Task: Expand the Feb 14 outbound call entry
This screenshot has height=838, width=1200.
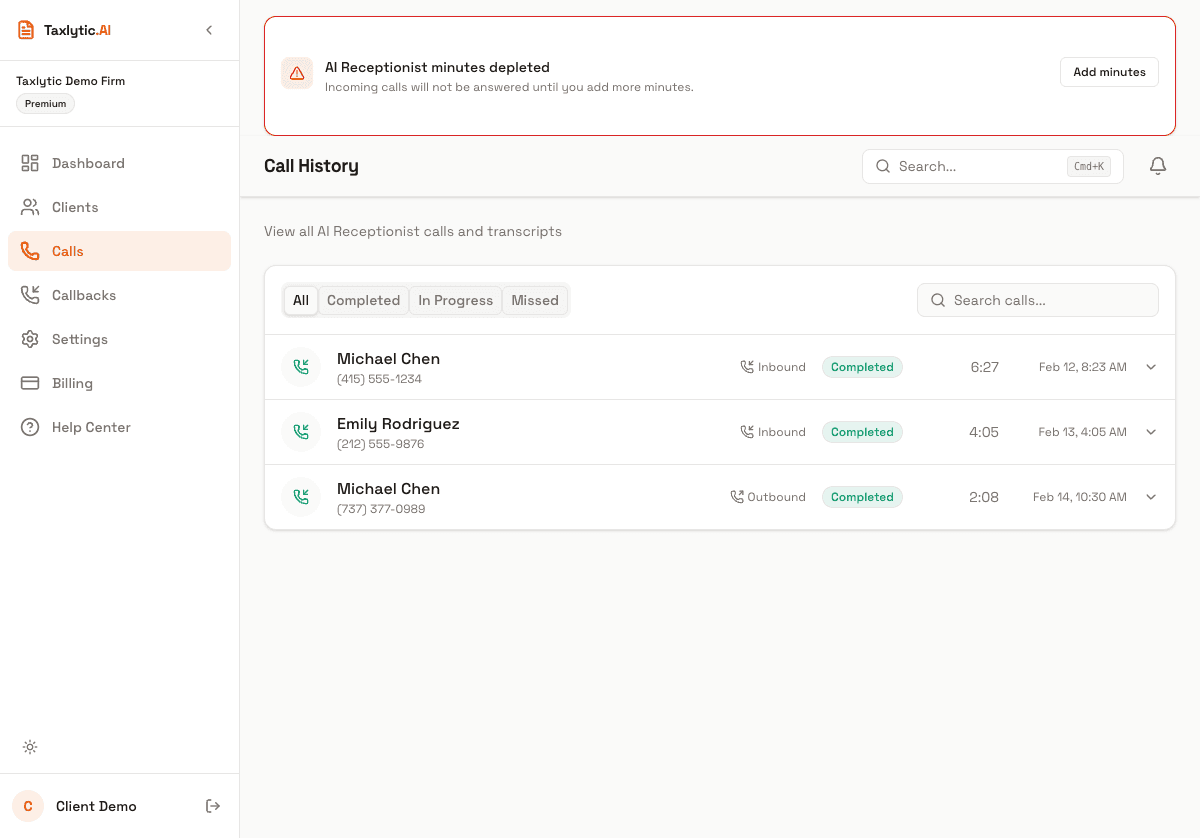Action: 1150,497
